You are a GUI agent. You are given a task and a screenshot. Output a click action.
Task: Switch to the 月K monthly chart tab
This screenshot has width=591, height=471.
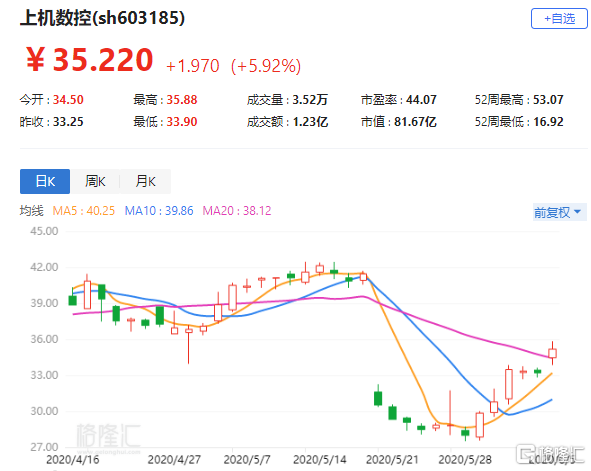pyautogui.click(x=145, y=181)
